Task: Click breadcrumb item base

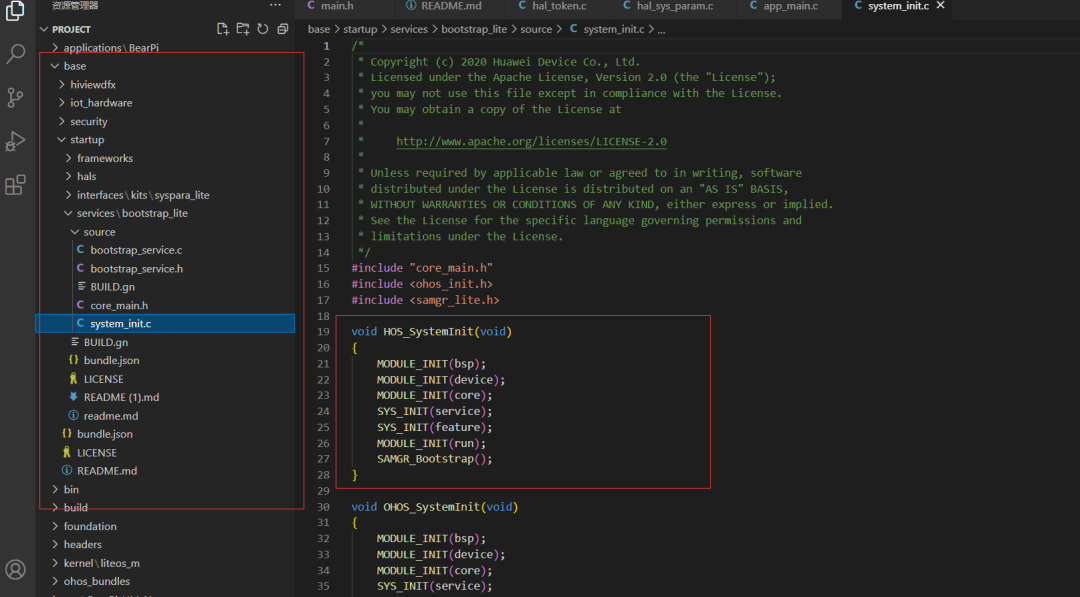Action: (319, 29)
